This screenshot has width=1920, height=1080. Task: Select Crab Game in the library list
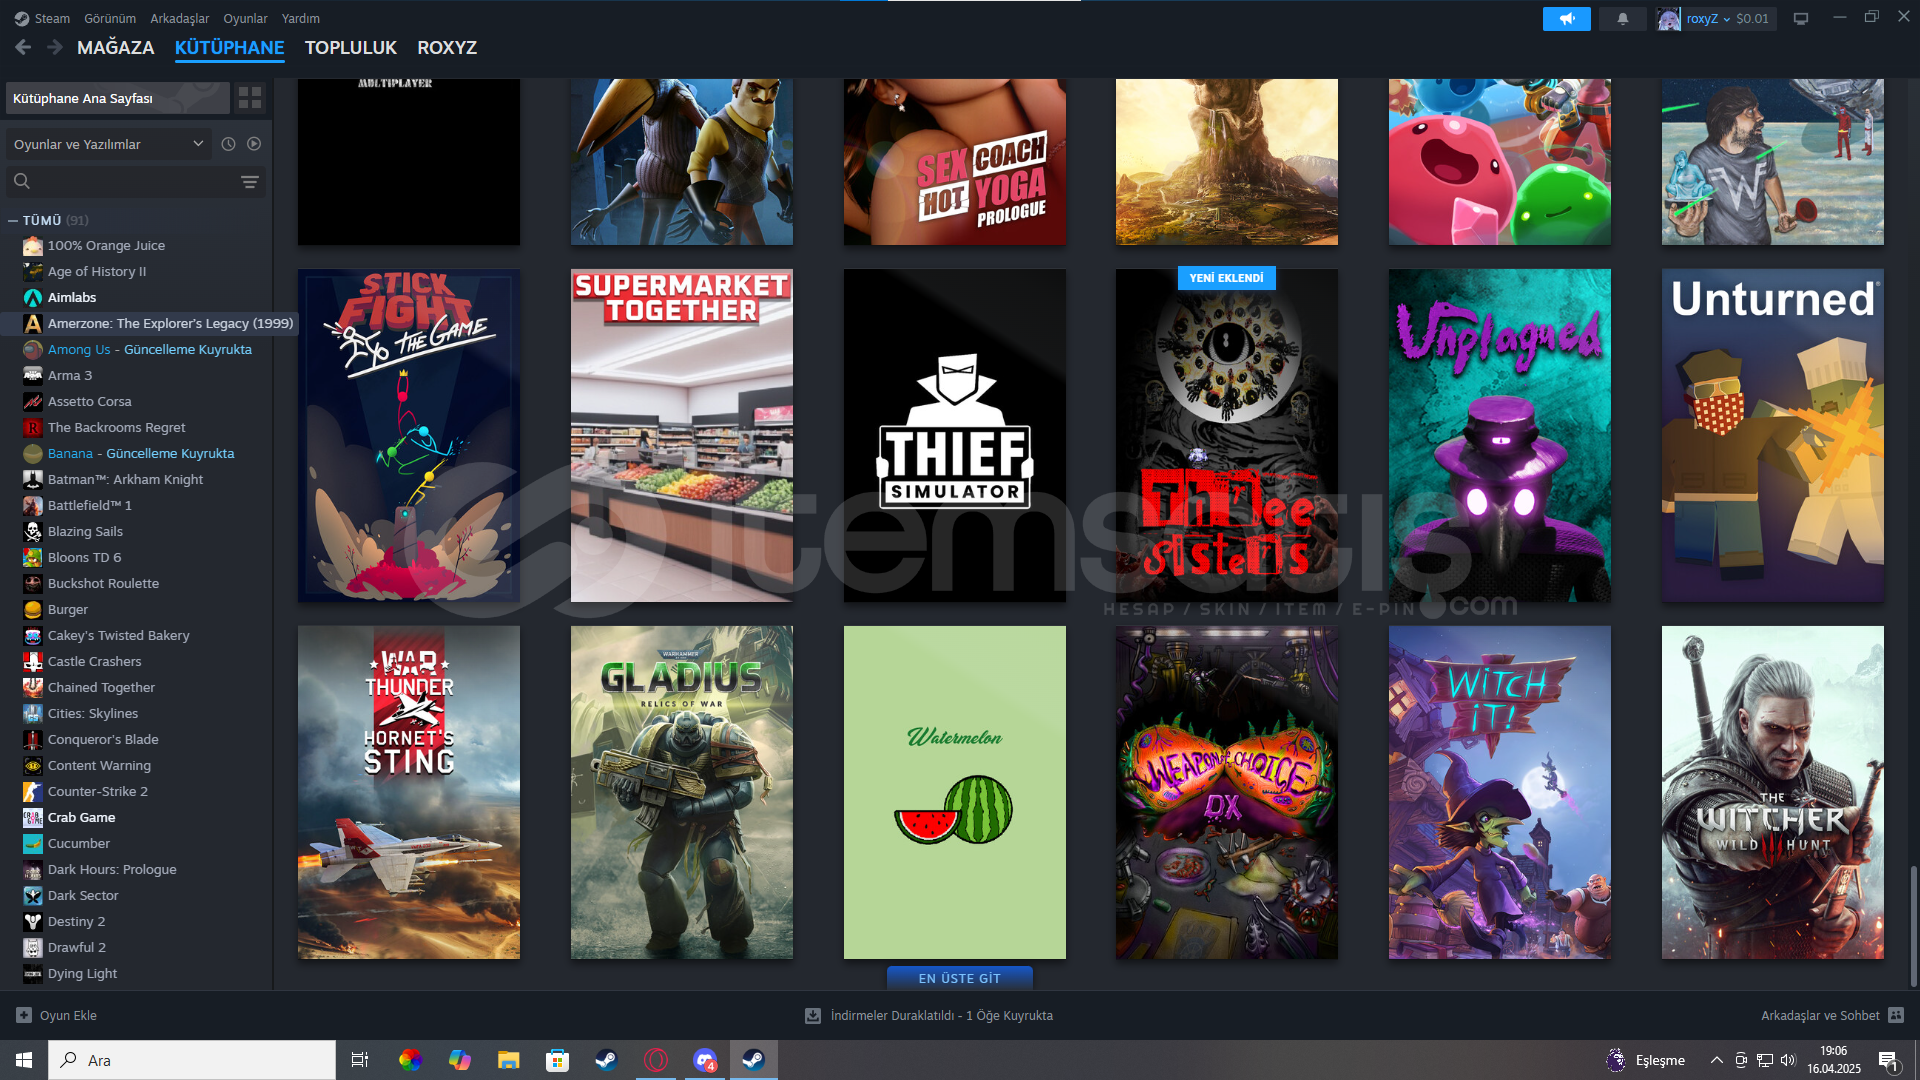pyautogui.click(x=81, y=817)
